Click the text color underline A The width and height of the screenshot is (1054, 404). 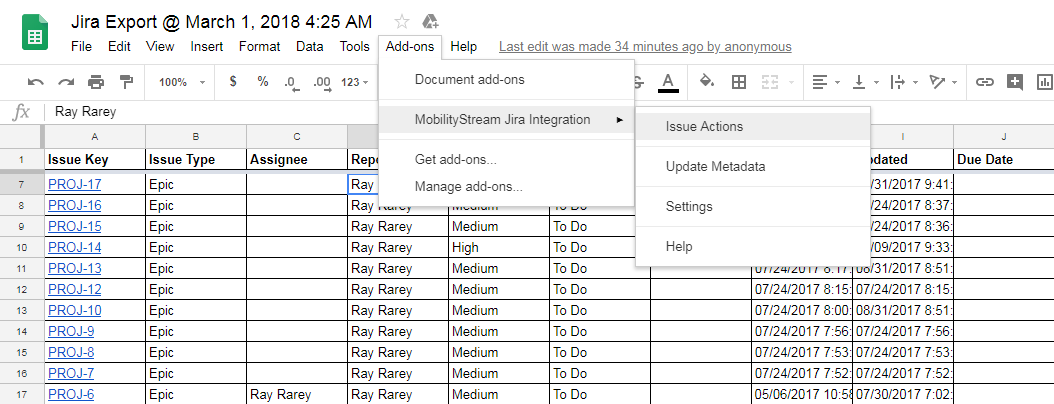(x=668, y=82)
